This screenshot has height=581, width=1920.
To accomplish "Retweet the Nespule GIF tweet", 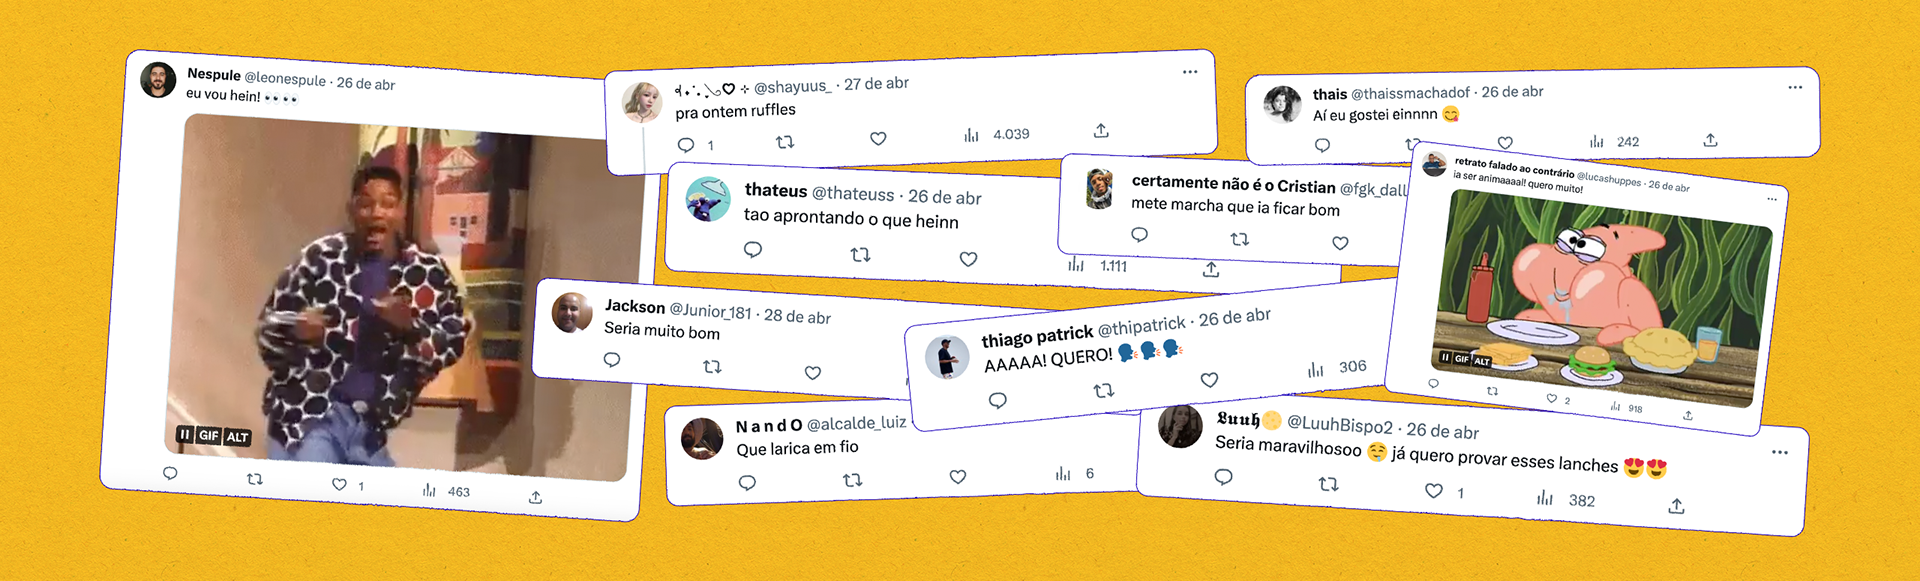I will click(x=255, y=479).
